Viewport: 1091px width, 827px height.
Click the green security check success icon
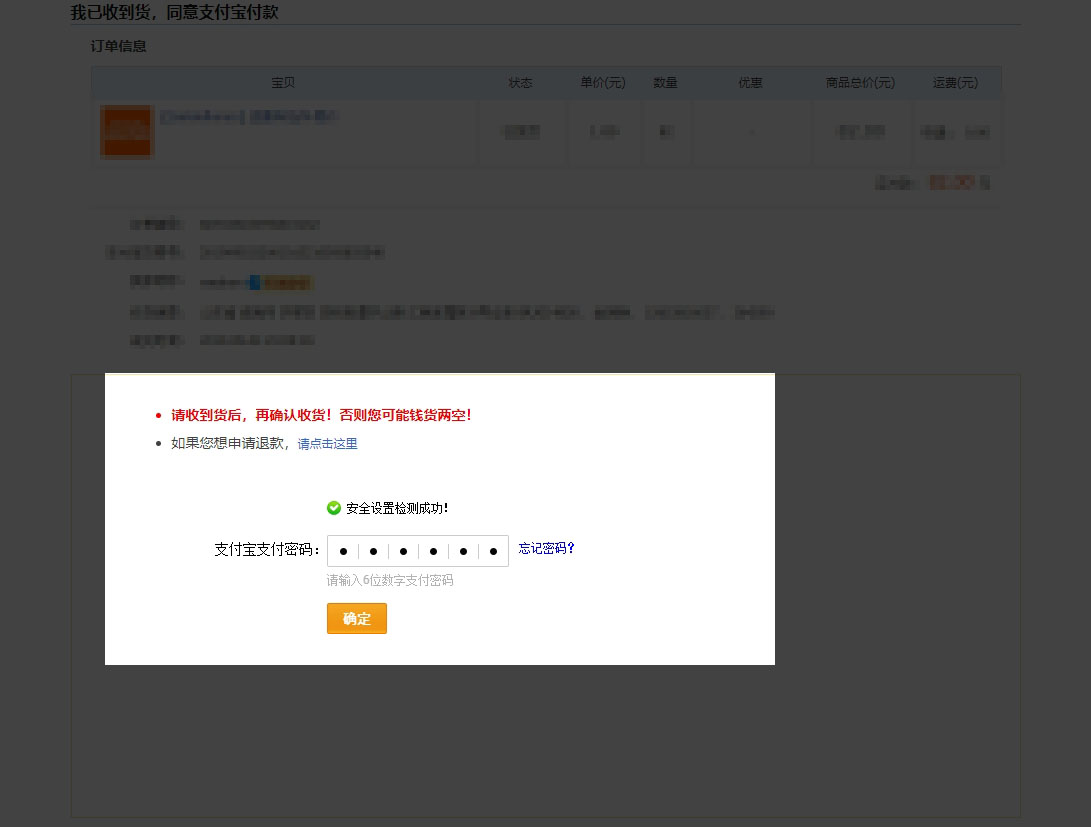(x=334, y=508)
